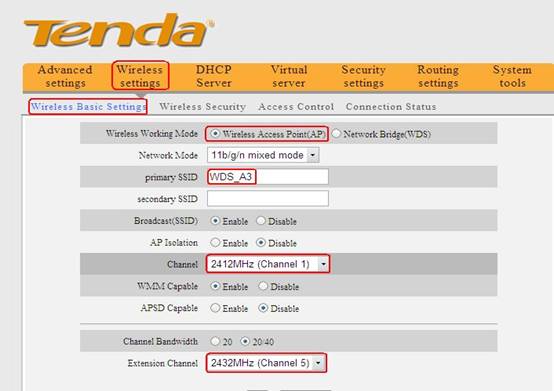Open the Wireless settings tab
The image size is (554, 391).
[140, 76]
